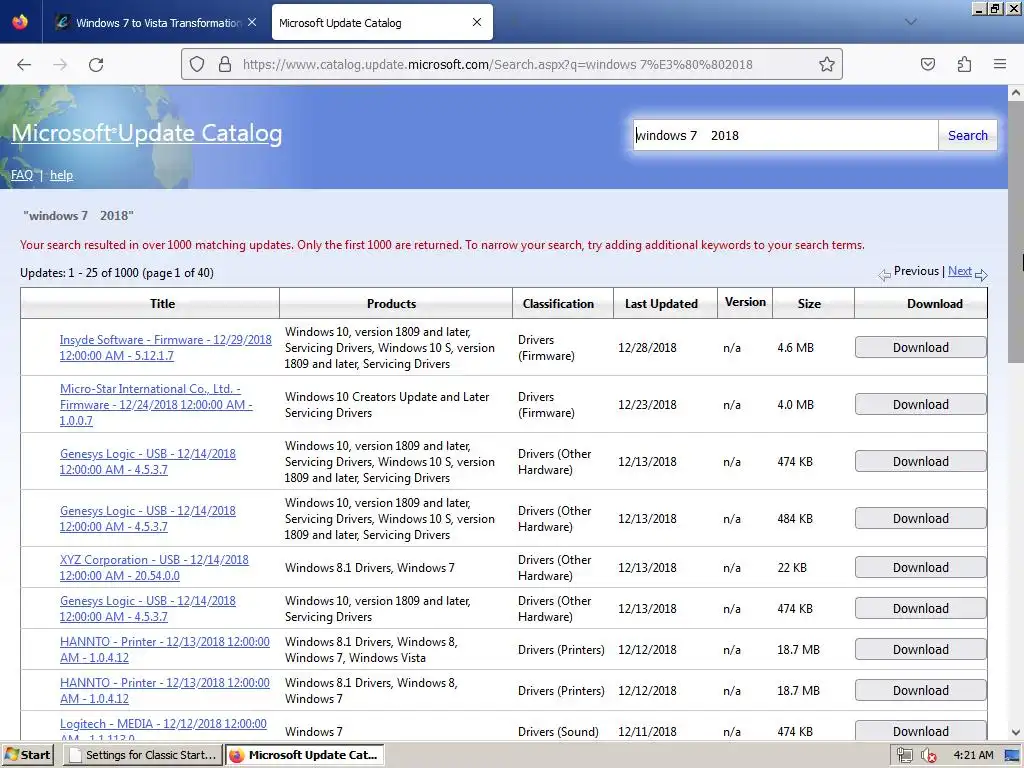Download the Logitech MEDIA sound driver
Screen dimensions: 1024x768
tap(921, 731)
